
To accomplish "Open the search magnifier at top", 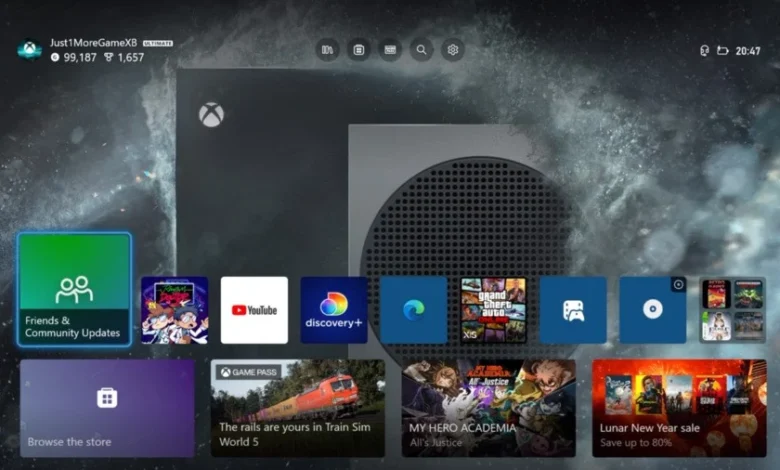I will pos(421,49).
